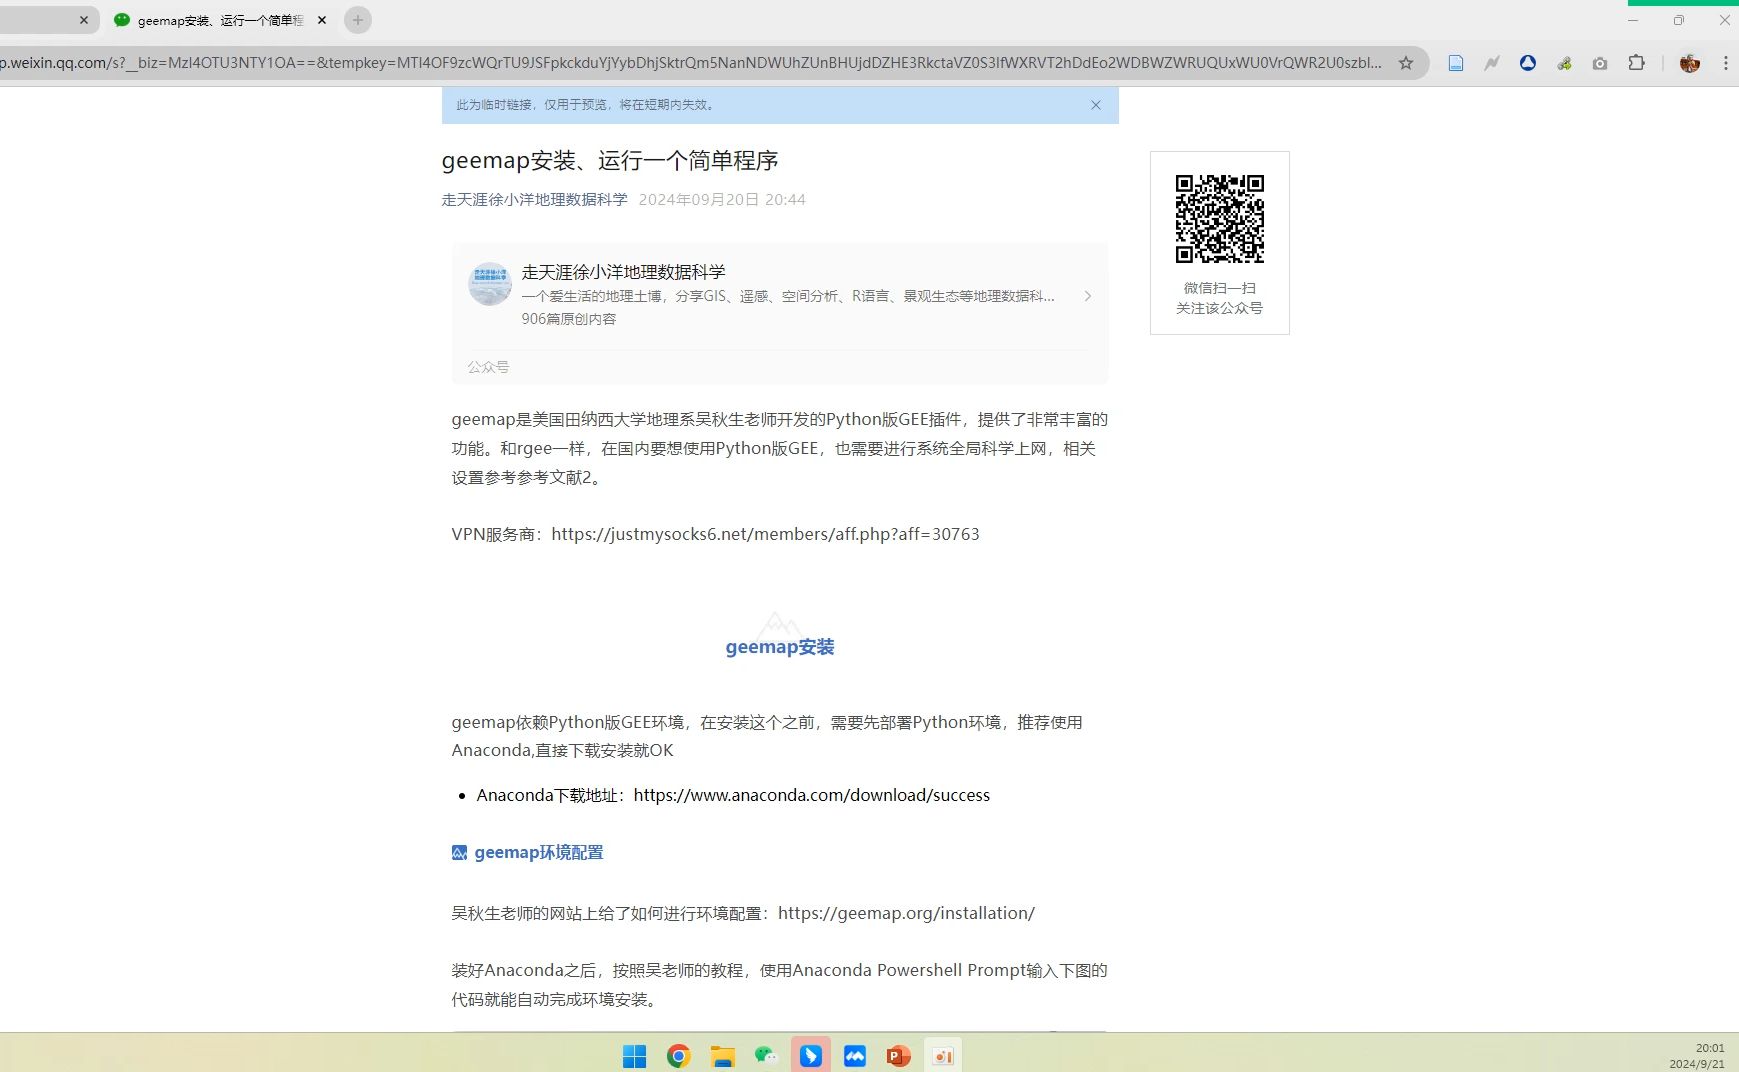Click the gray lightning-bolt extension icon
The width and height of the screenshot is (1739, 1072).
(1492, 63)
